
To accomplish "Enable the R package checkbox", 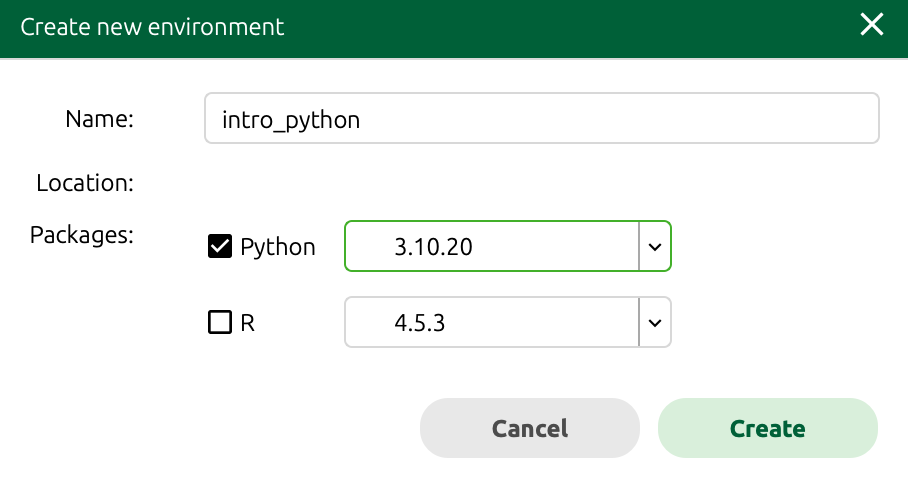I will [x=220, y=322].
